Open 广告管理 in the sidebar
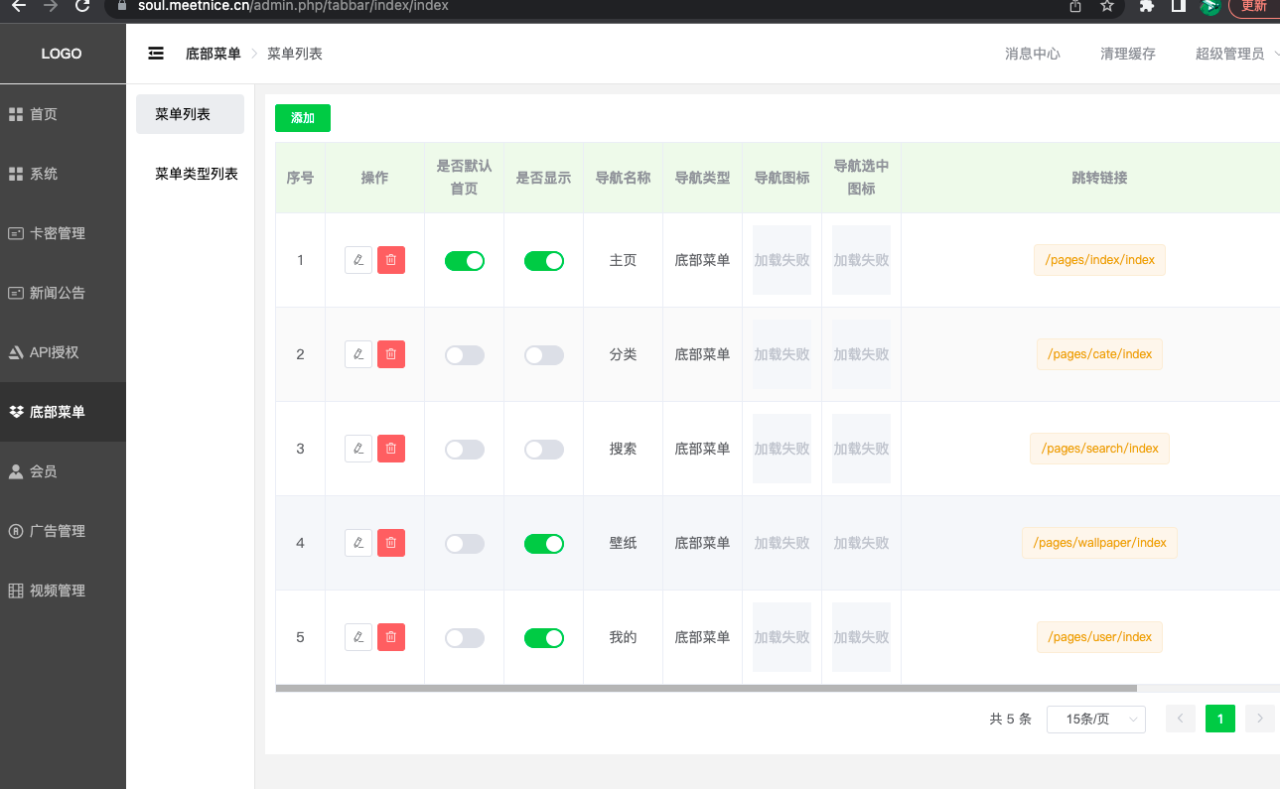Image resolution: width=1280 pixels, height=789 pixels. point(63,531)
